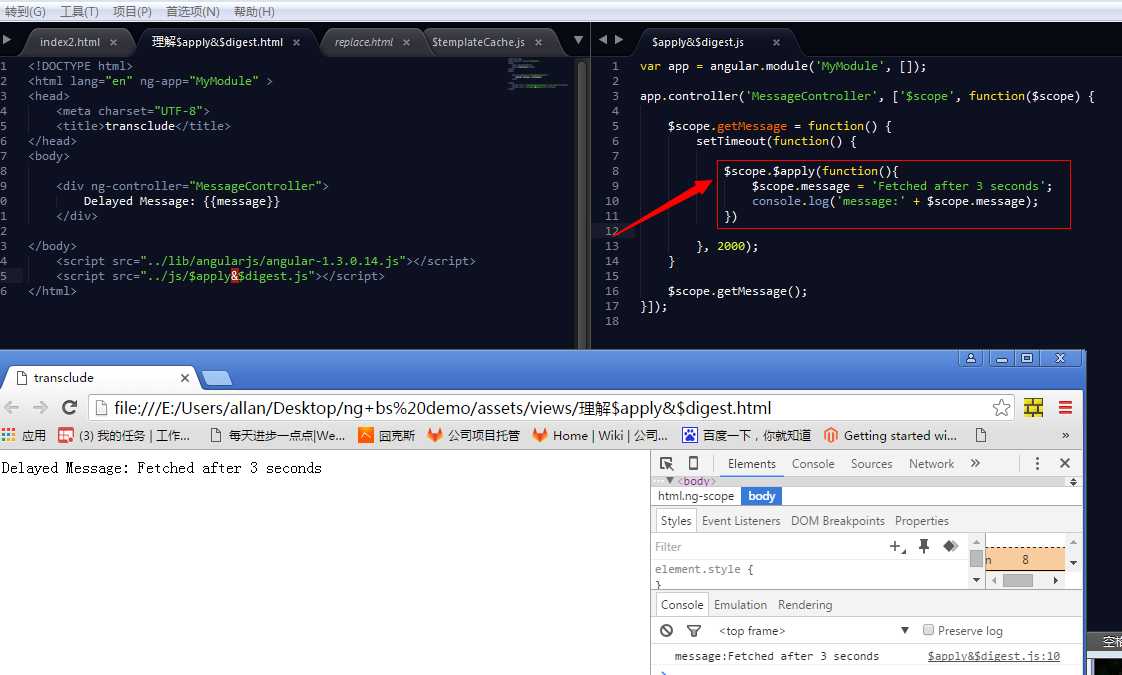Viewport: 1122px width, 675px height.
Task: Open the Properties sidebar tab
Action: point(922,521)
